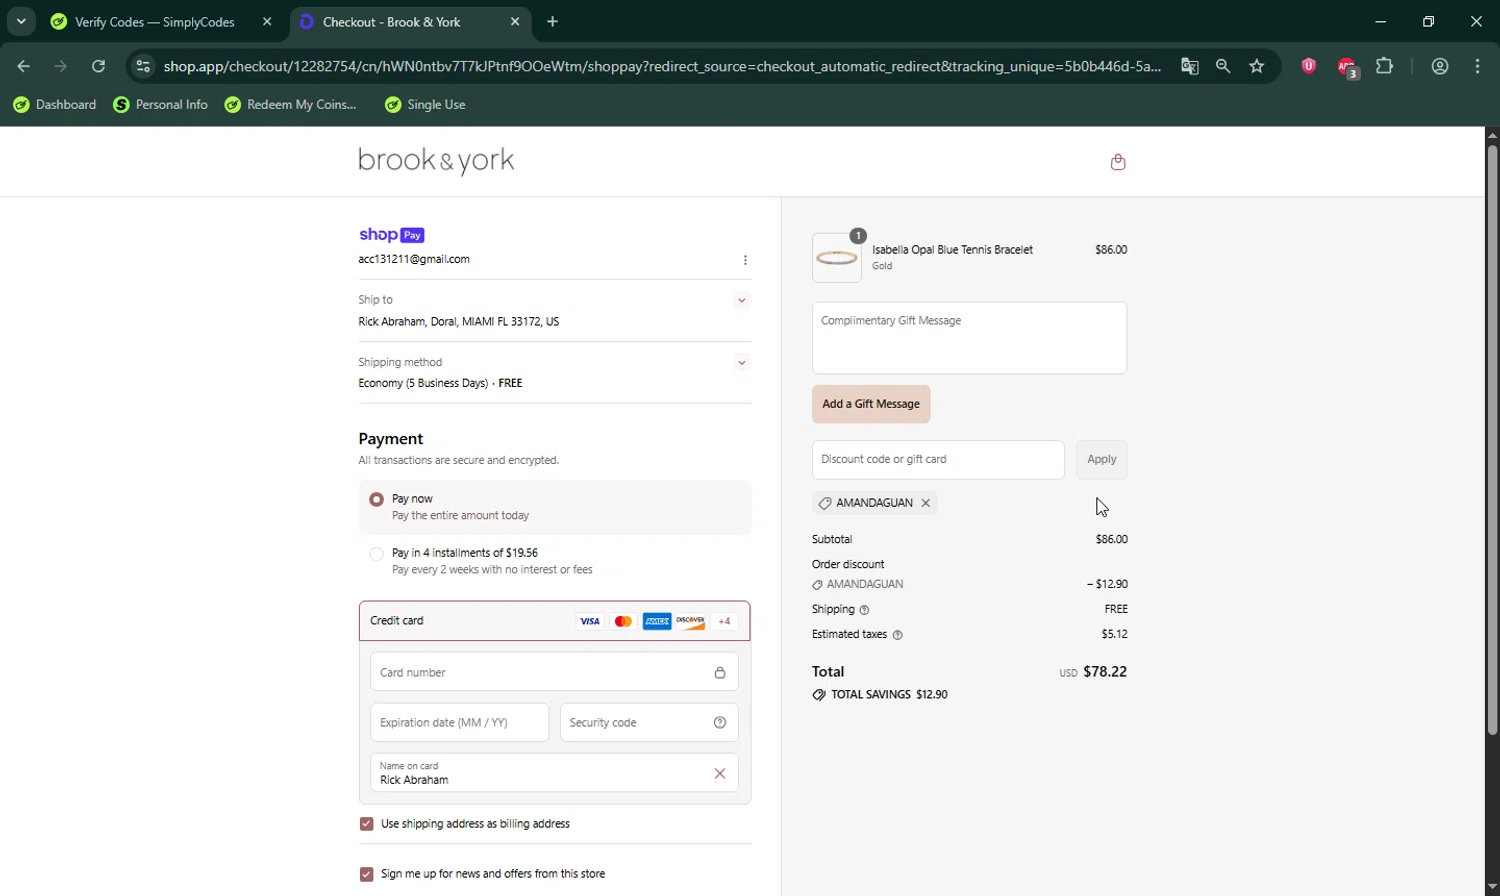Toggle Use shipping address as billing address
1500x896 pixels.
pos(366,824)
